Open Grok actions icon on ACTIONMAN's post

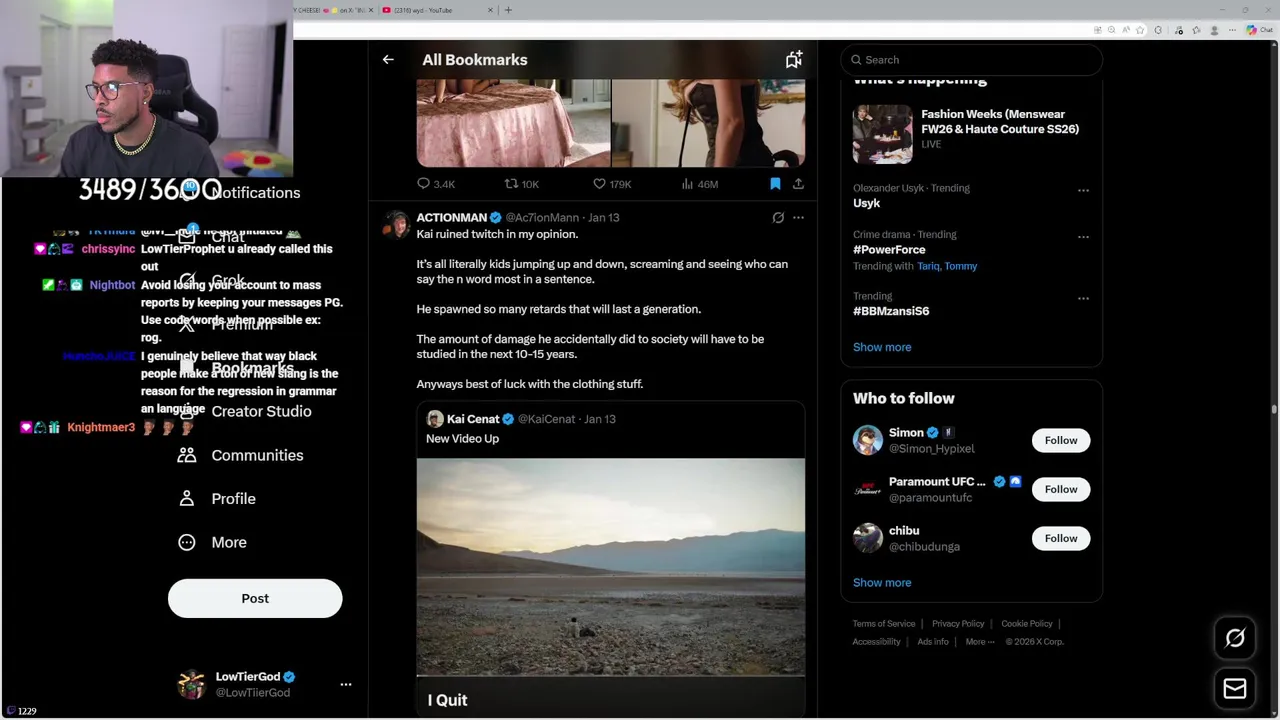(778, 217)
